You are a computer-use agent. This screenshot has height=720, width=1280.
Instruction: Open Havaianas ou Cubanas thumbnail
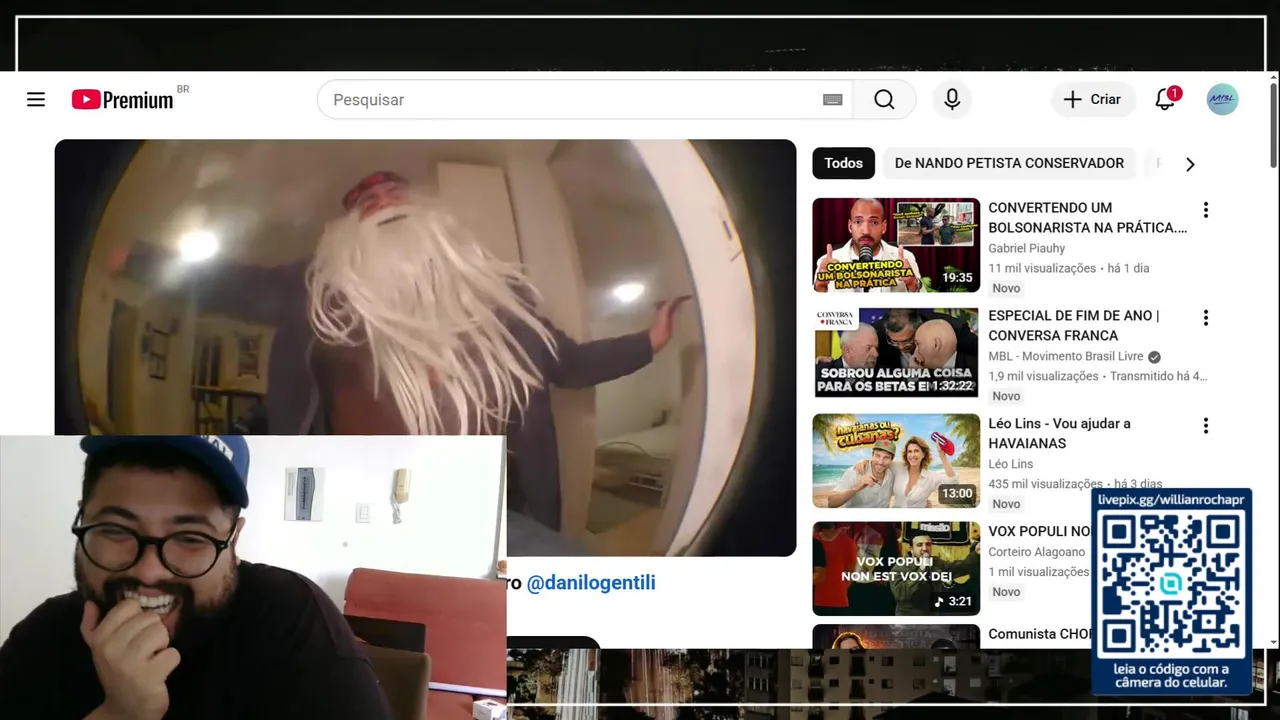click(x=896, y=461)
